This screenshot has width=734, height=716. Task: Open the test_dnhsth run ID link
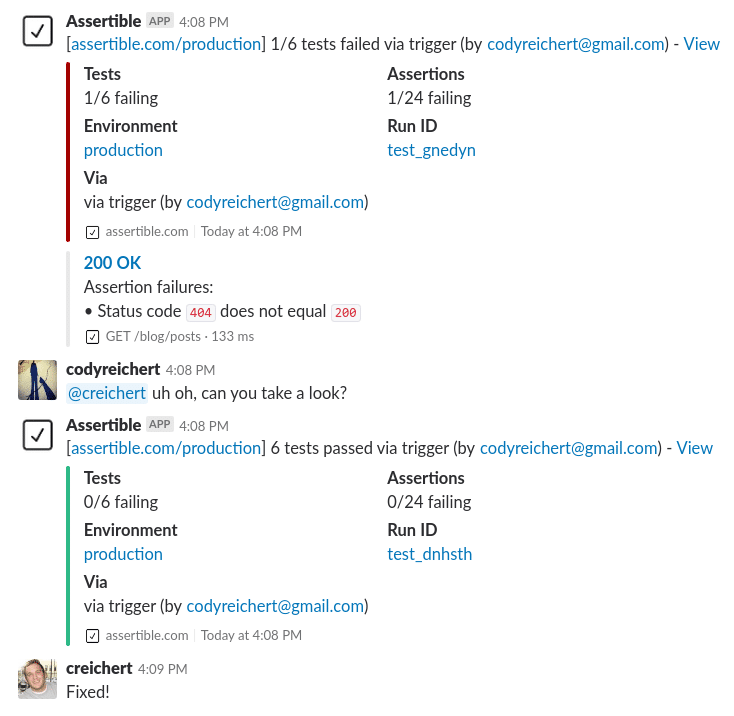point(429,554)
